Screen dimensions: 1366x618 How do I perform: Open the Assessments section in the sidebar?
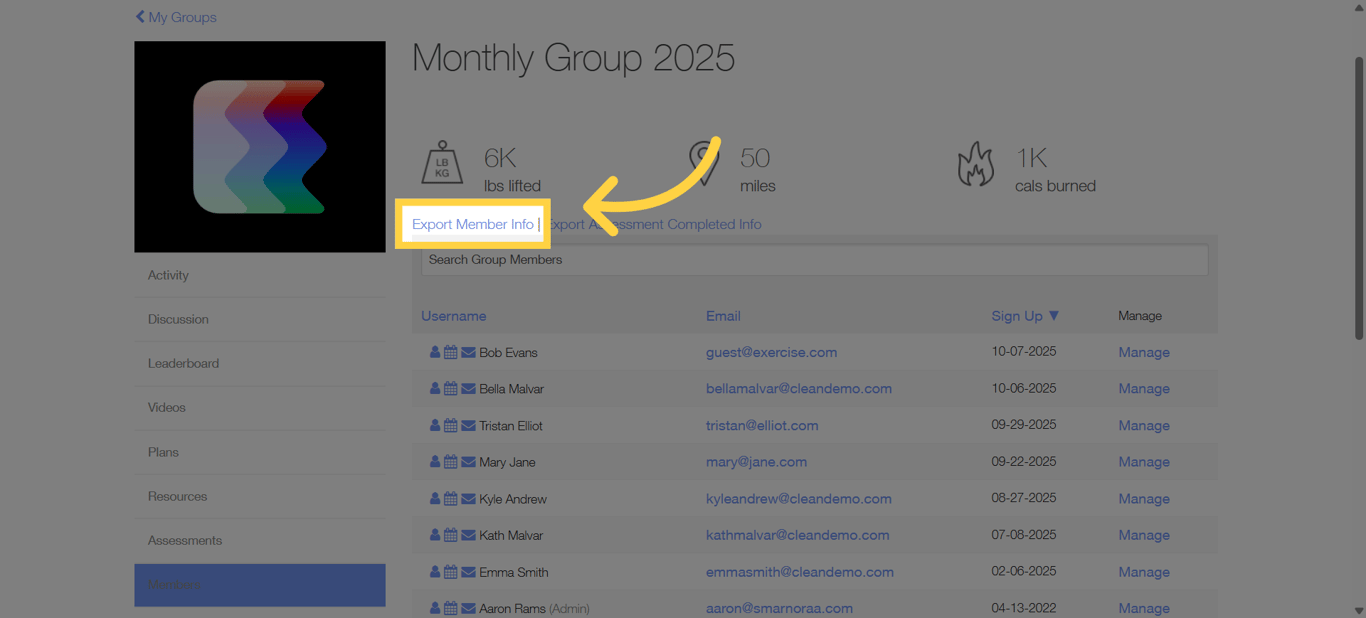[x=186, y=540]
